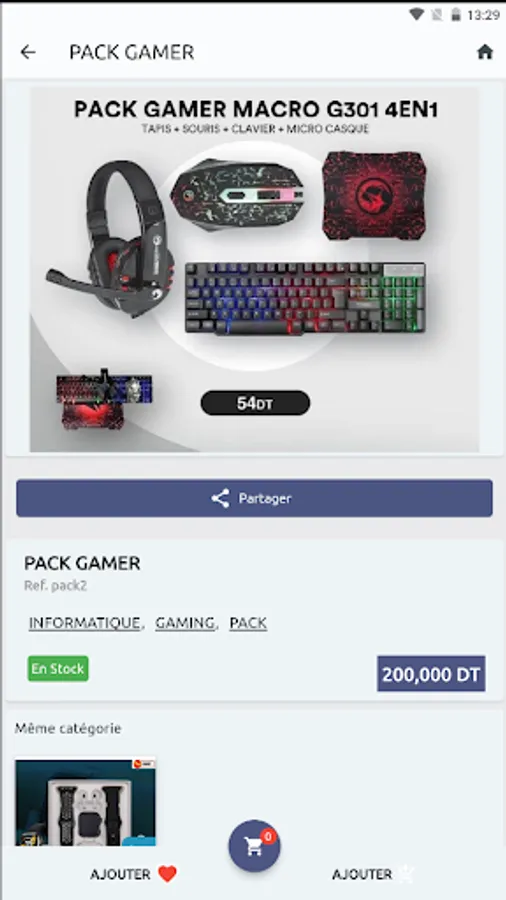Go back using the arrow icon
The height and width of the screenshot is (900, 506).
28,52
